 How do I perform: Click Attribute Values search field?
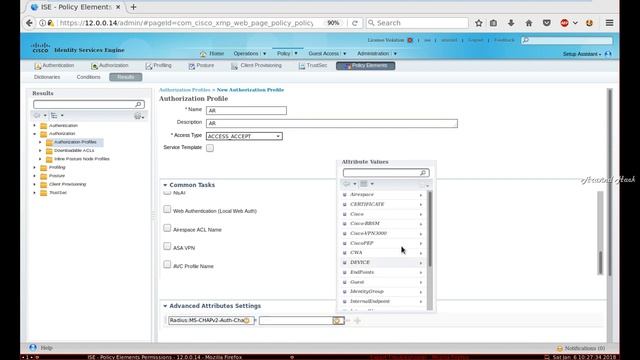coord(386,173)
